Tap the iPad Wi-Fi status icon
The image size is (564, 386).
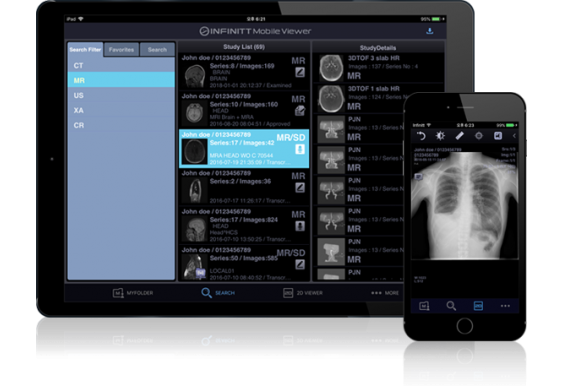[x=81, y=19]
